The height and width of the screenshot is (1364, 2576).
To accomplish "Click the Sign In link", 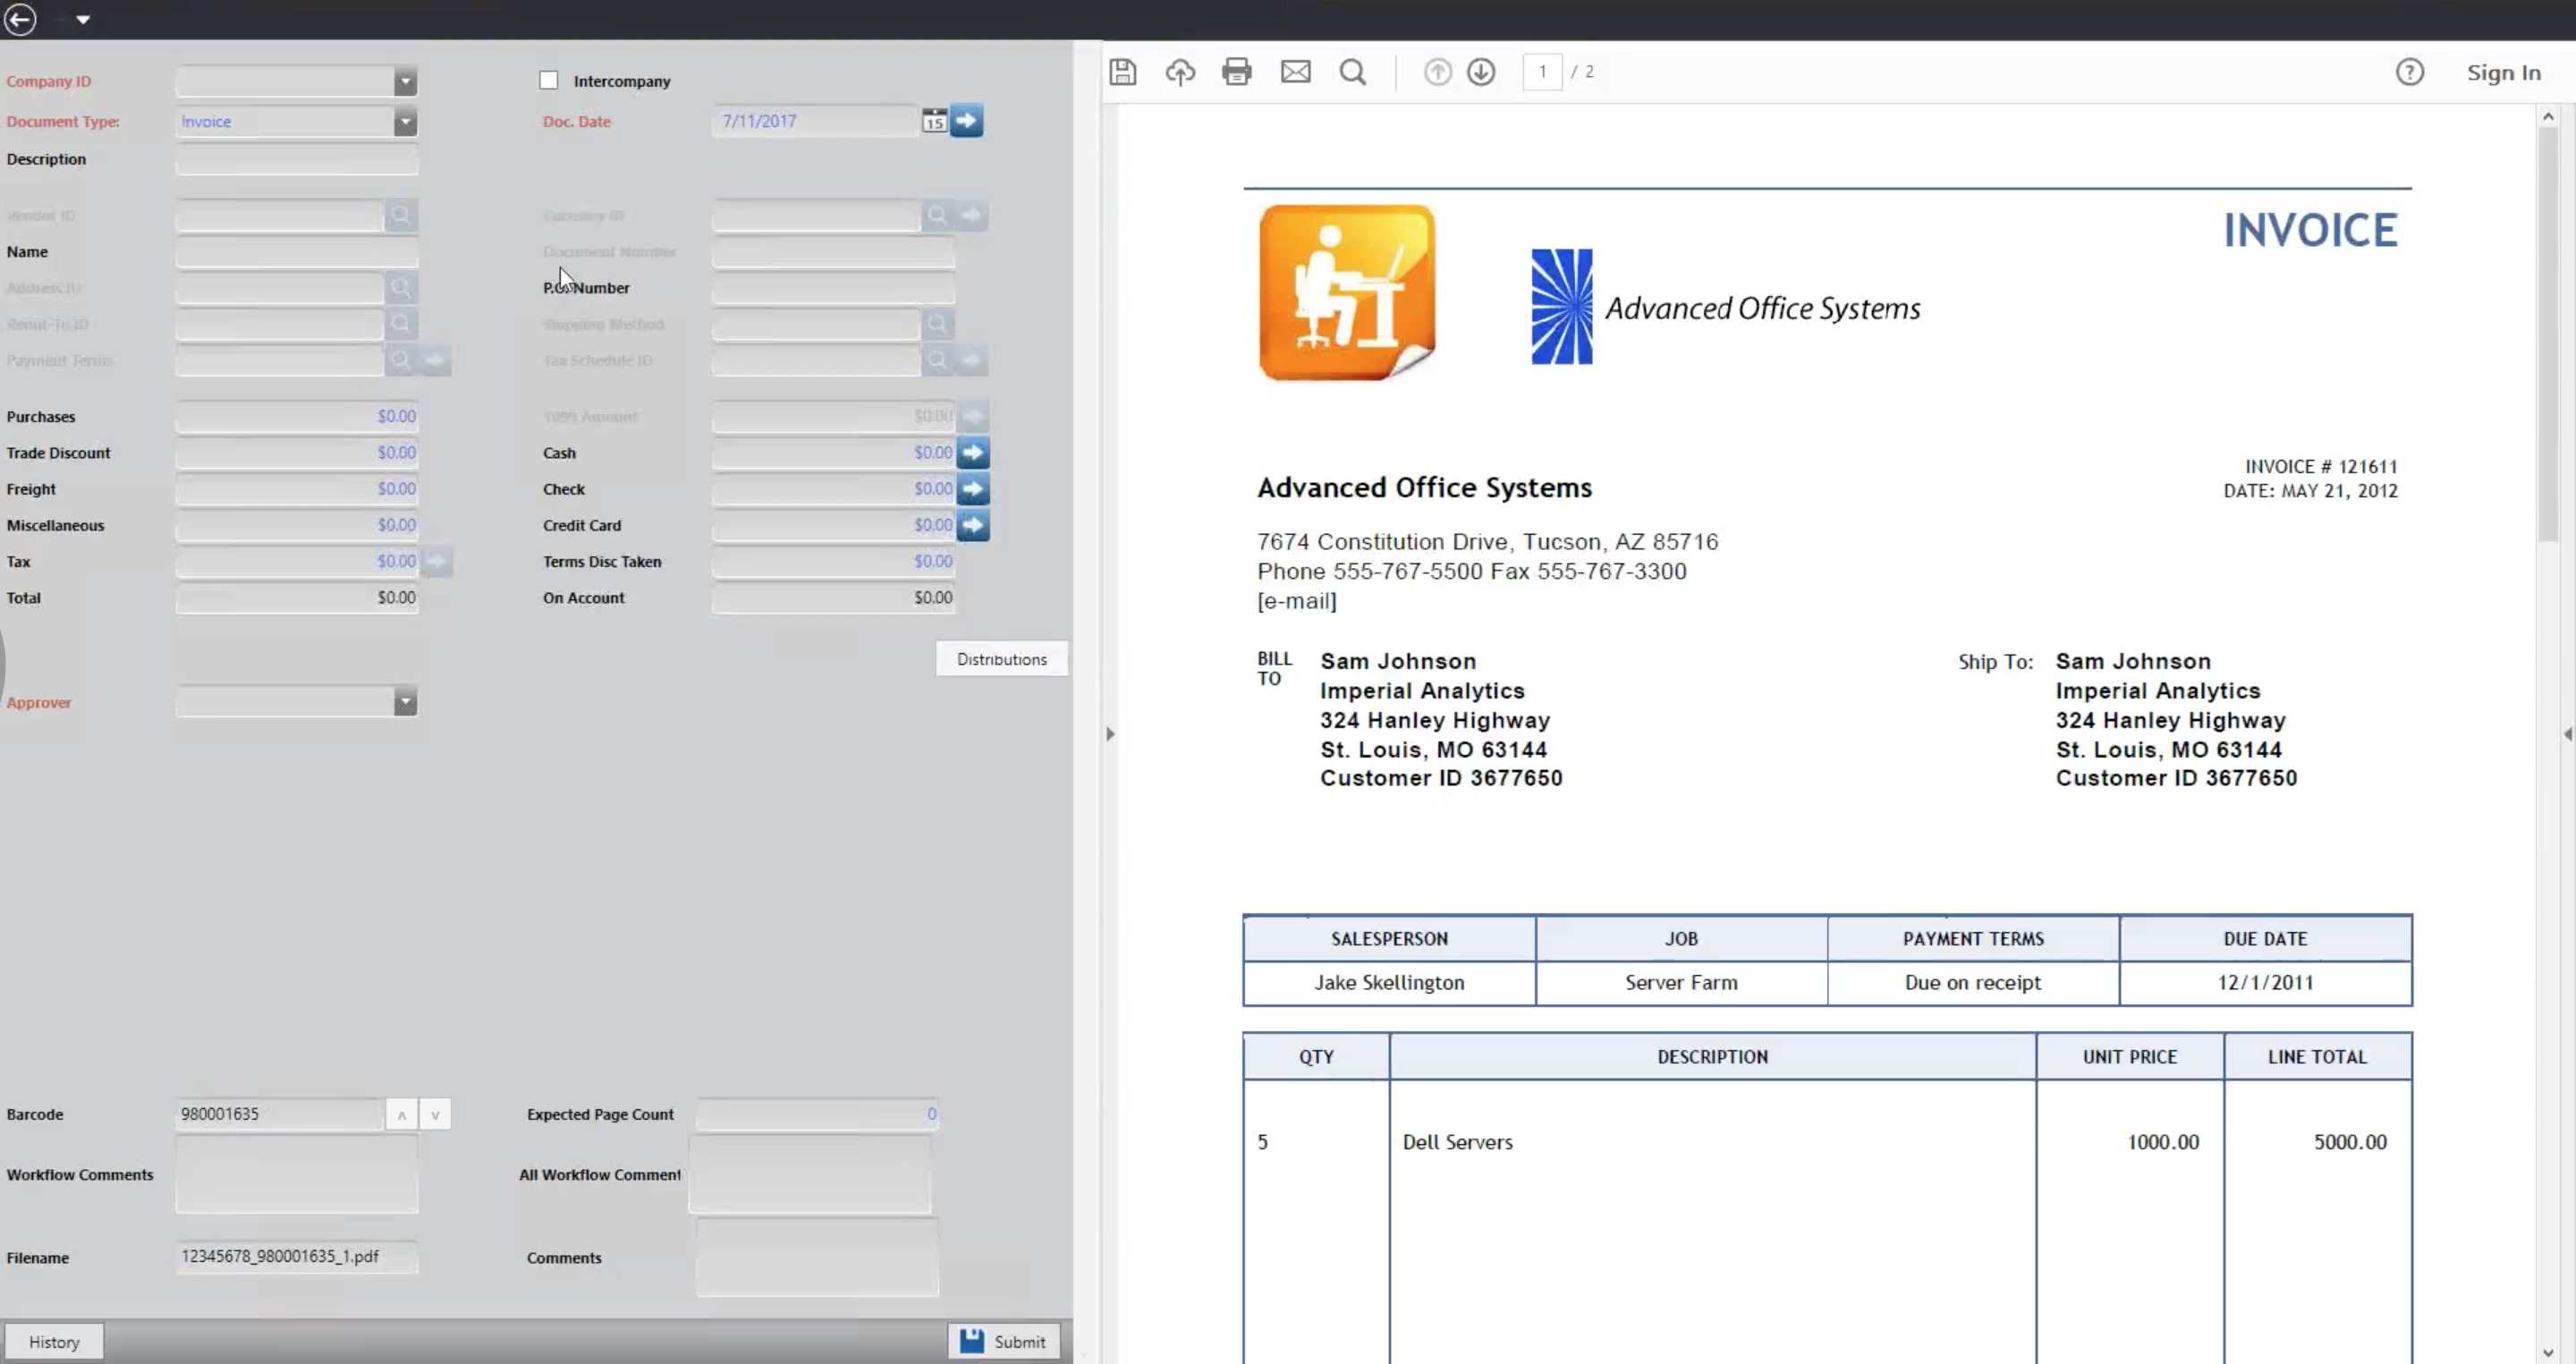I will point(2503,72).
